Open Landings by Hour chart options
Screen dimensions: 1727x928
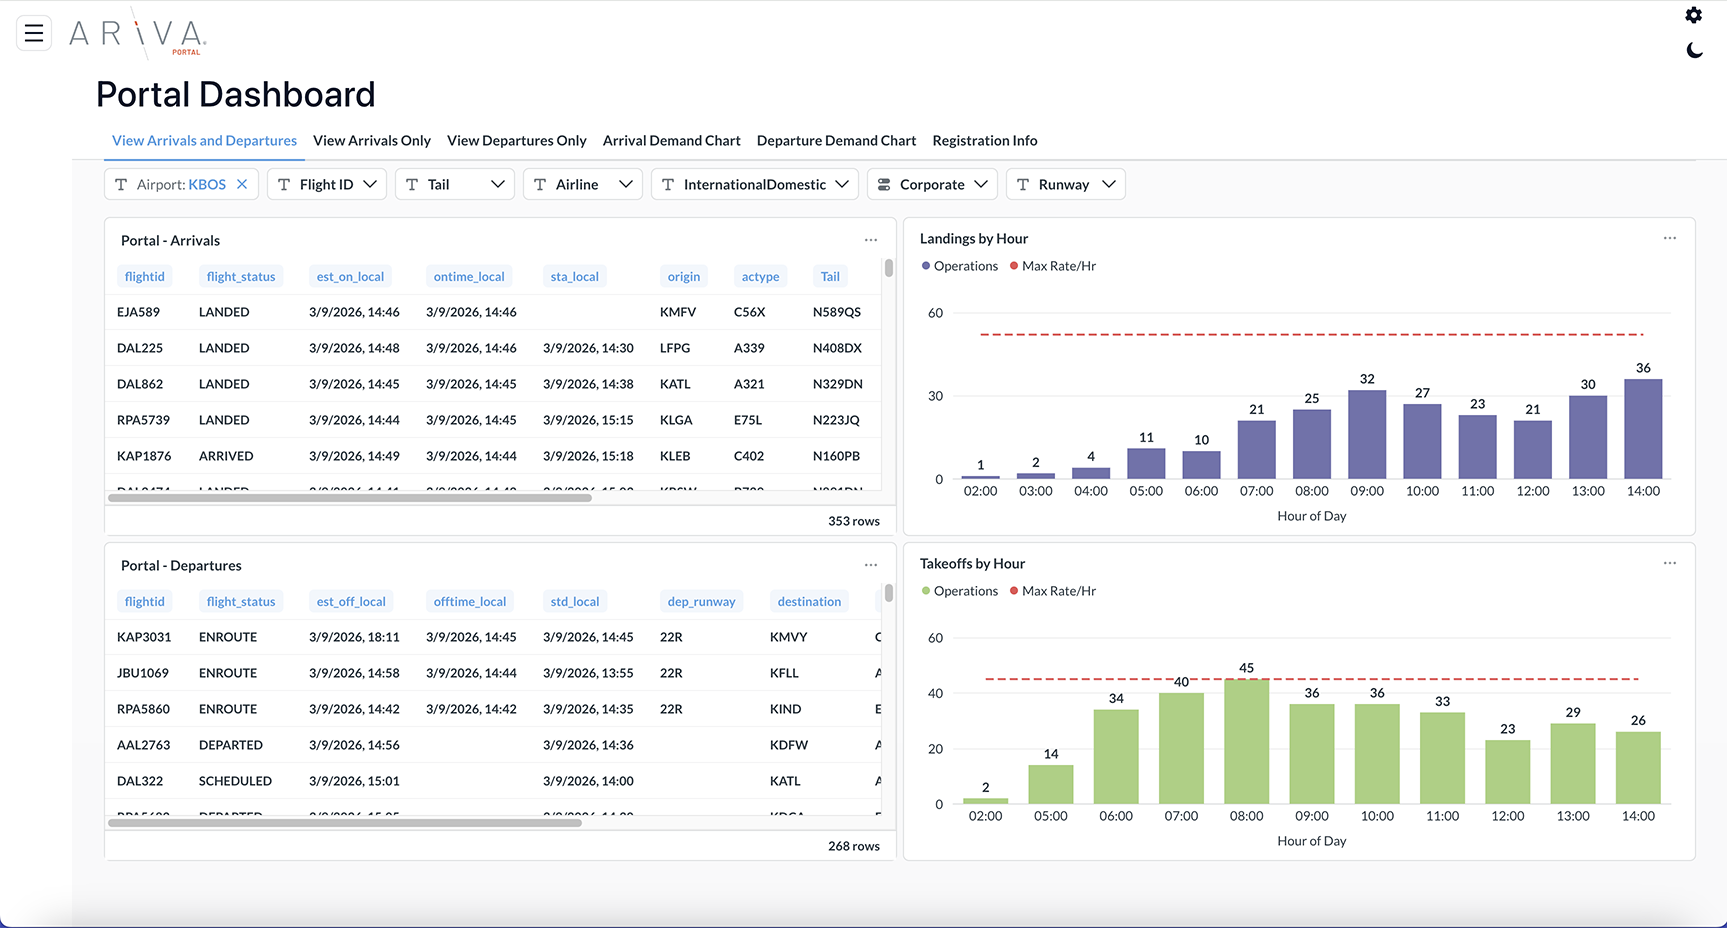point(1669,238)
